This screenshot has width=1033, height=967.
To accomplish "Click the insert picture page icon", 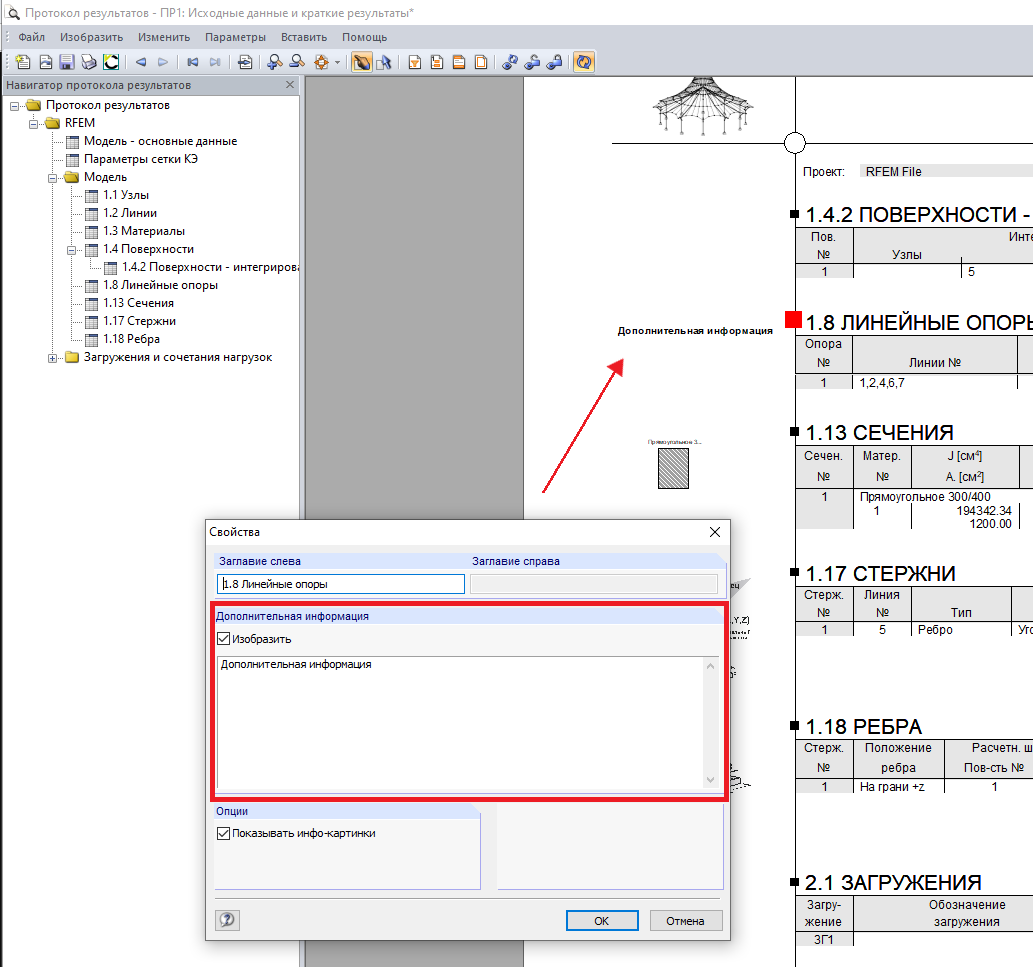I will (x=45, y=62).
